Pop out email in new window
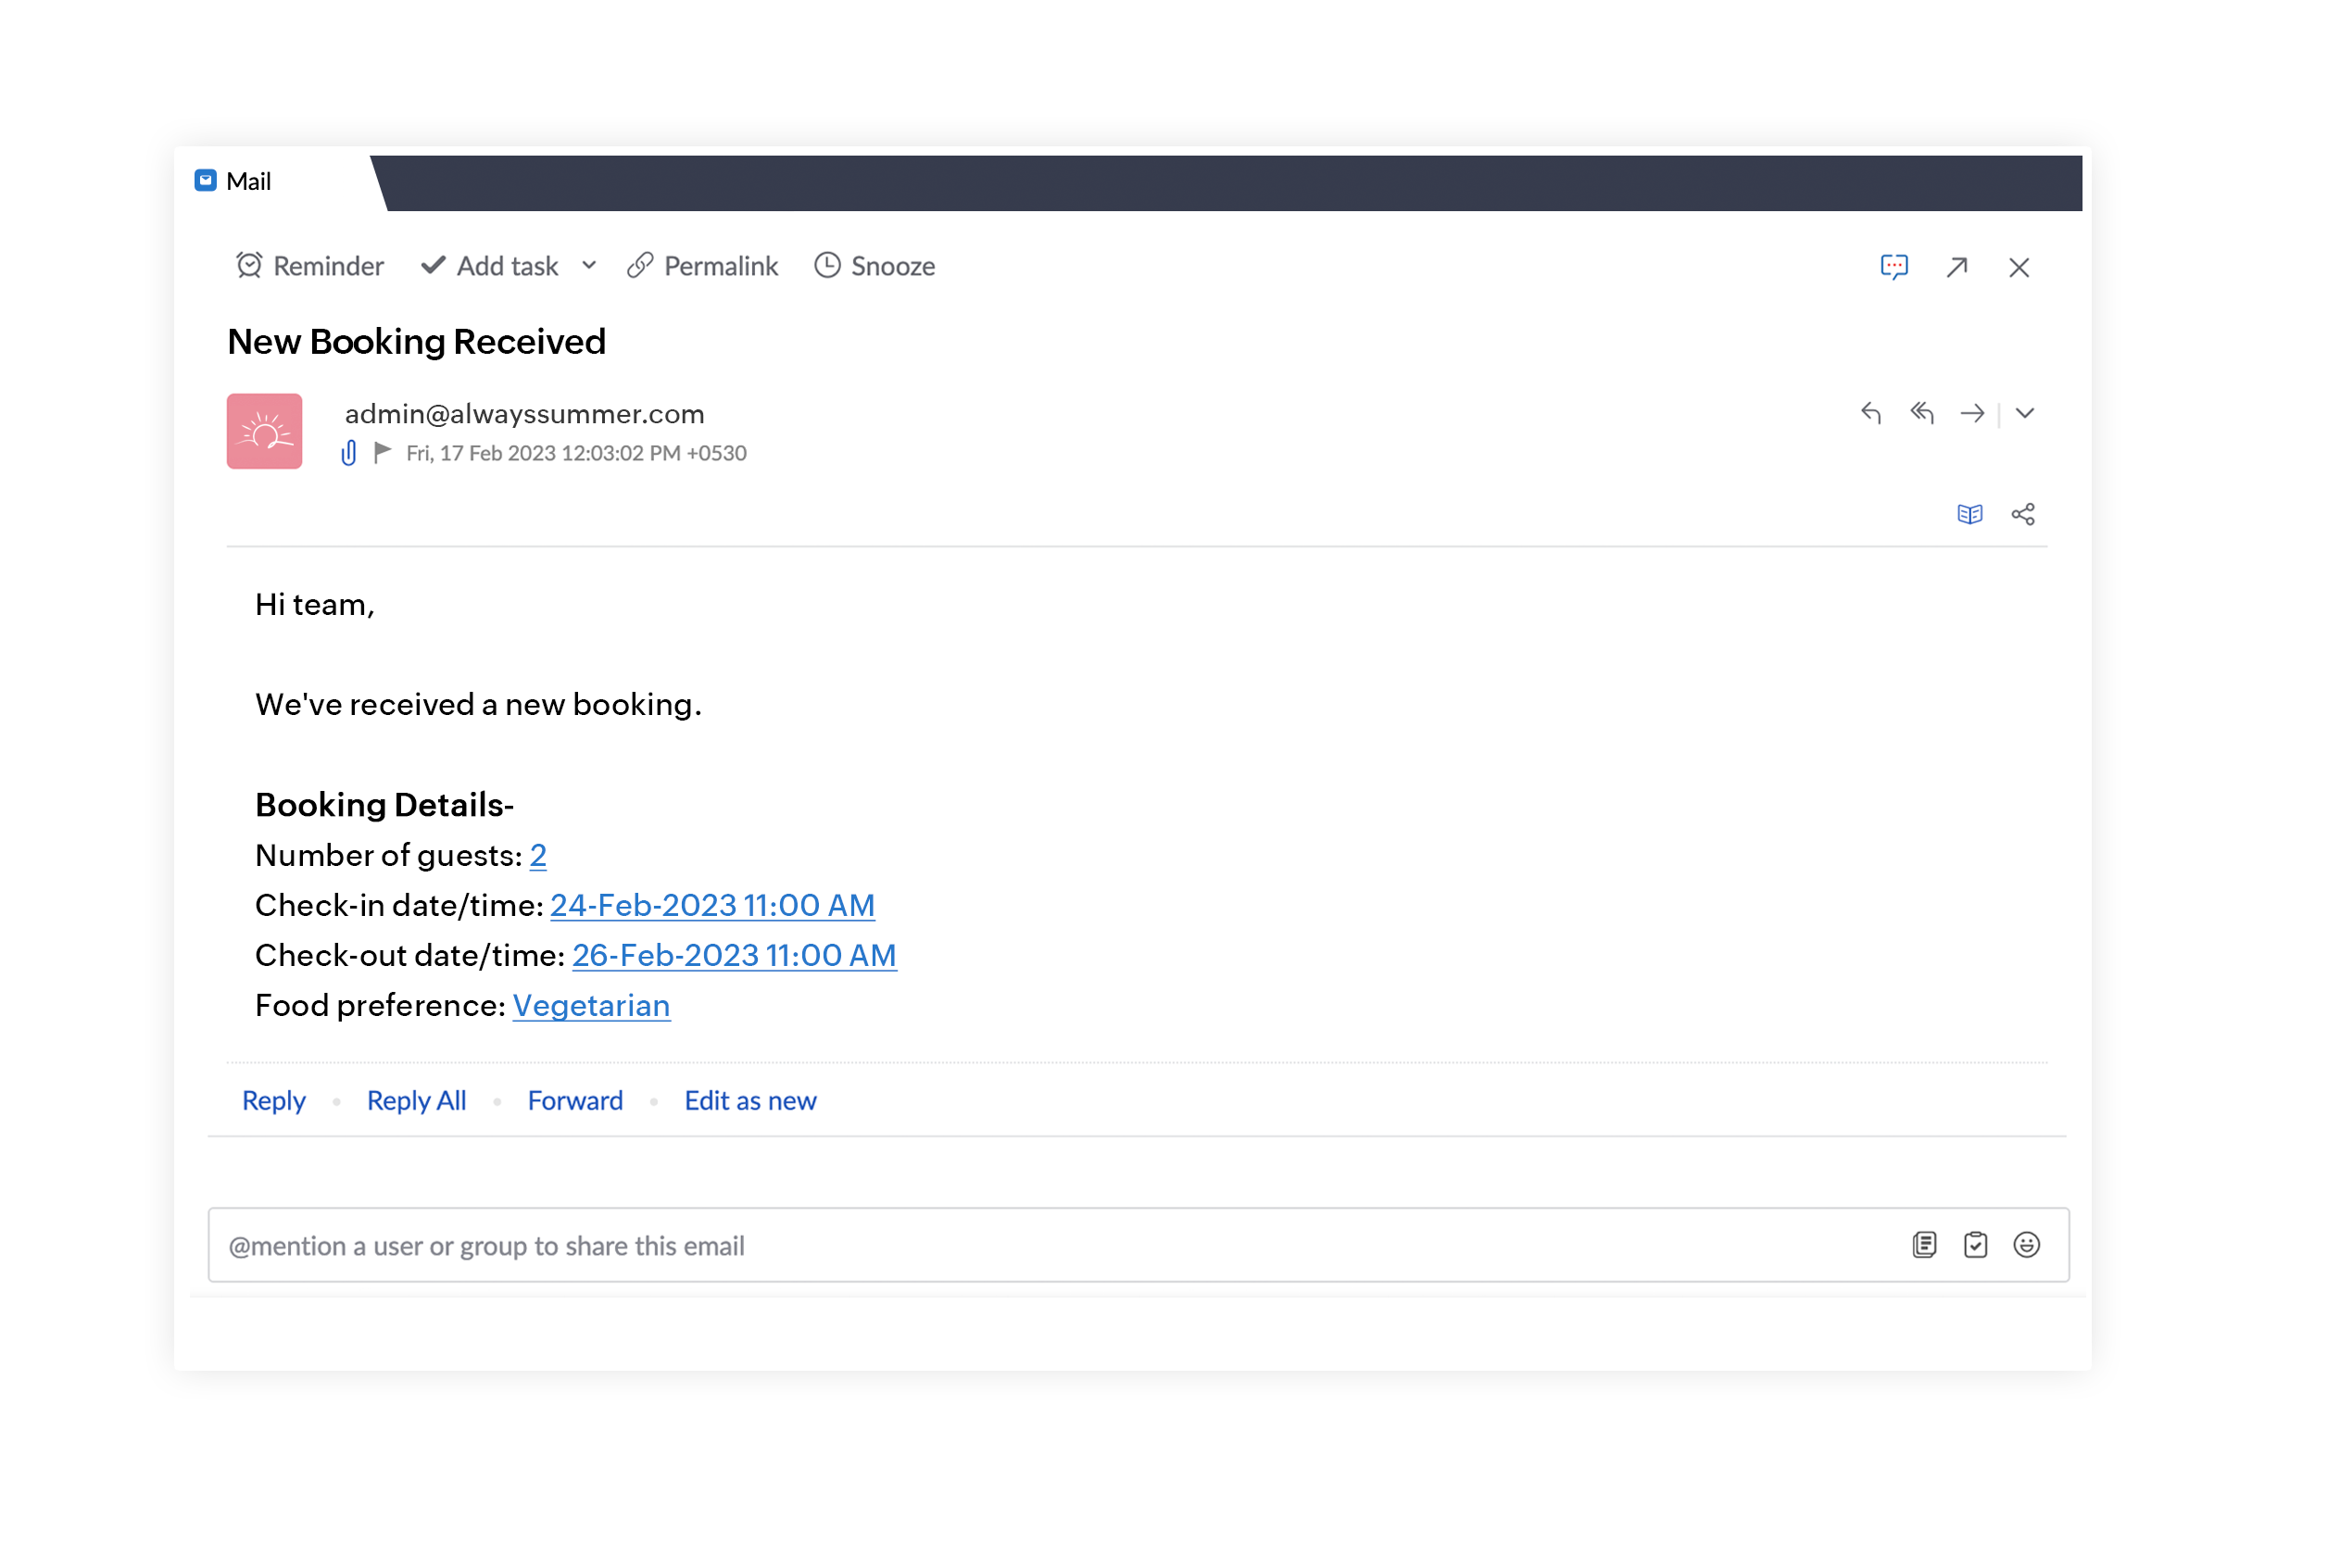The image size is (2328, 1568). pos(1957,267)
